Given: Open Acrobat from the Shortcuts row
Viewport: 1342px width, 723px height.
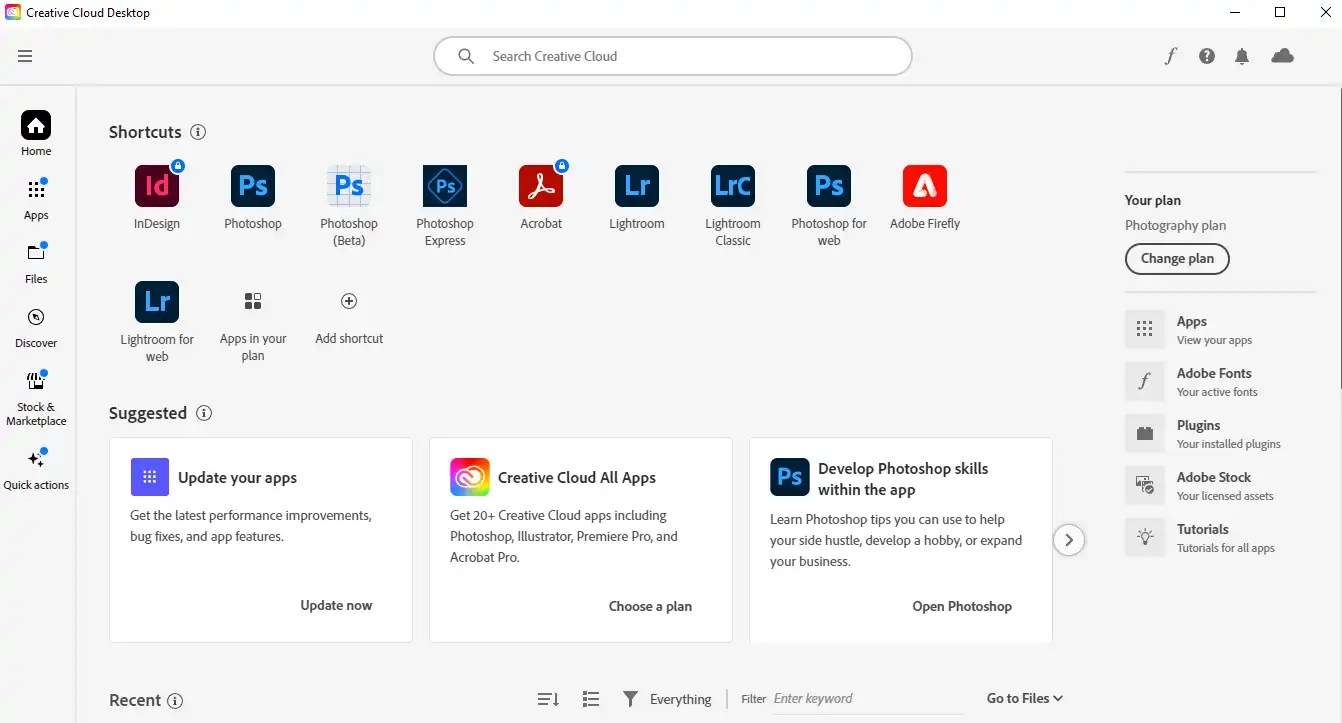Looking at the screenshot, I should coord(540,186).
